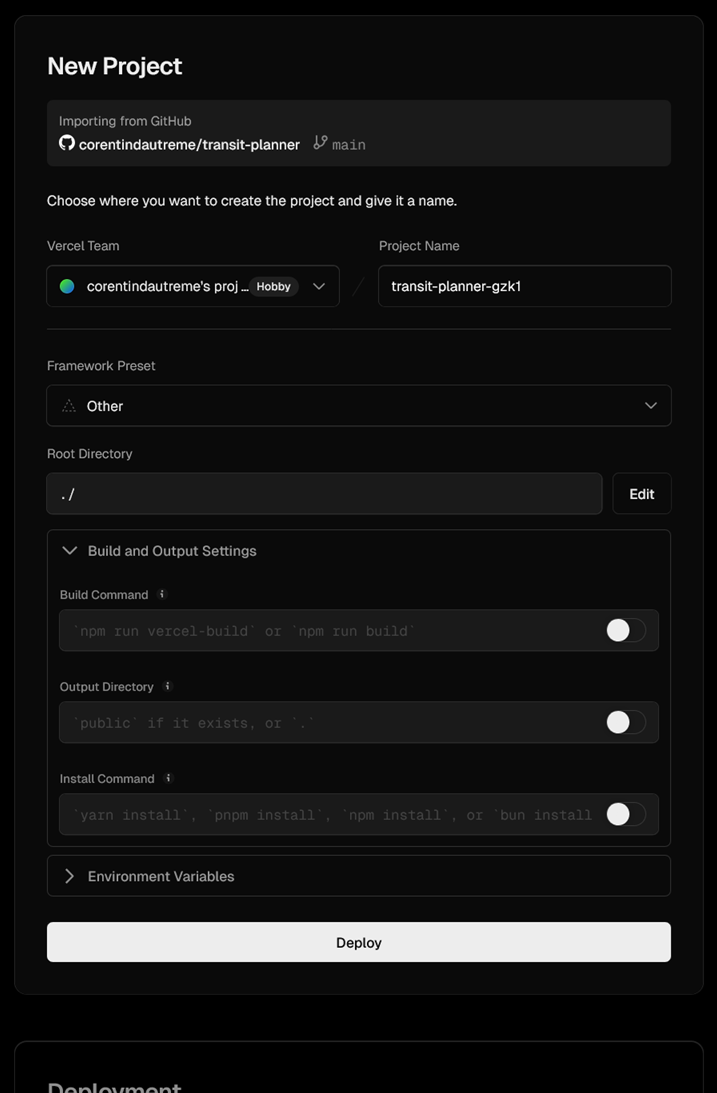Viewport: 717px width, 1093px height.
Task: Focus the Project Name input field
Action: click(525, 286)
